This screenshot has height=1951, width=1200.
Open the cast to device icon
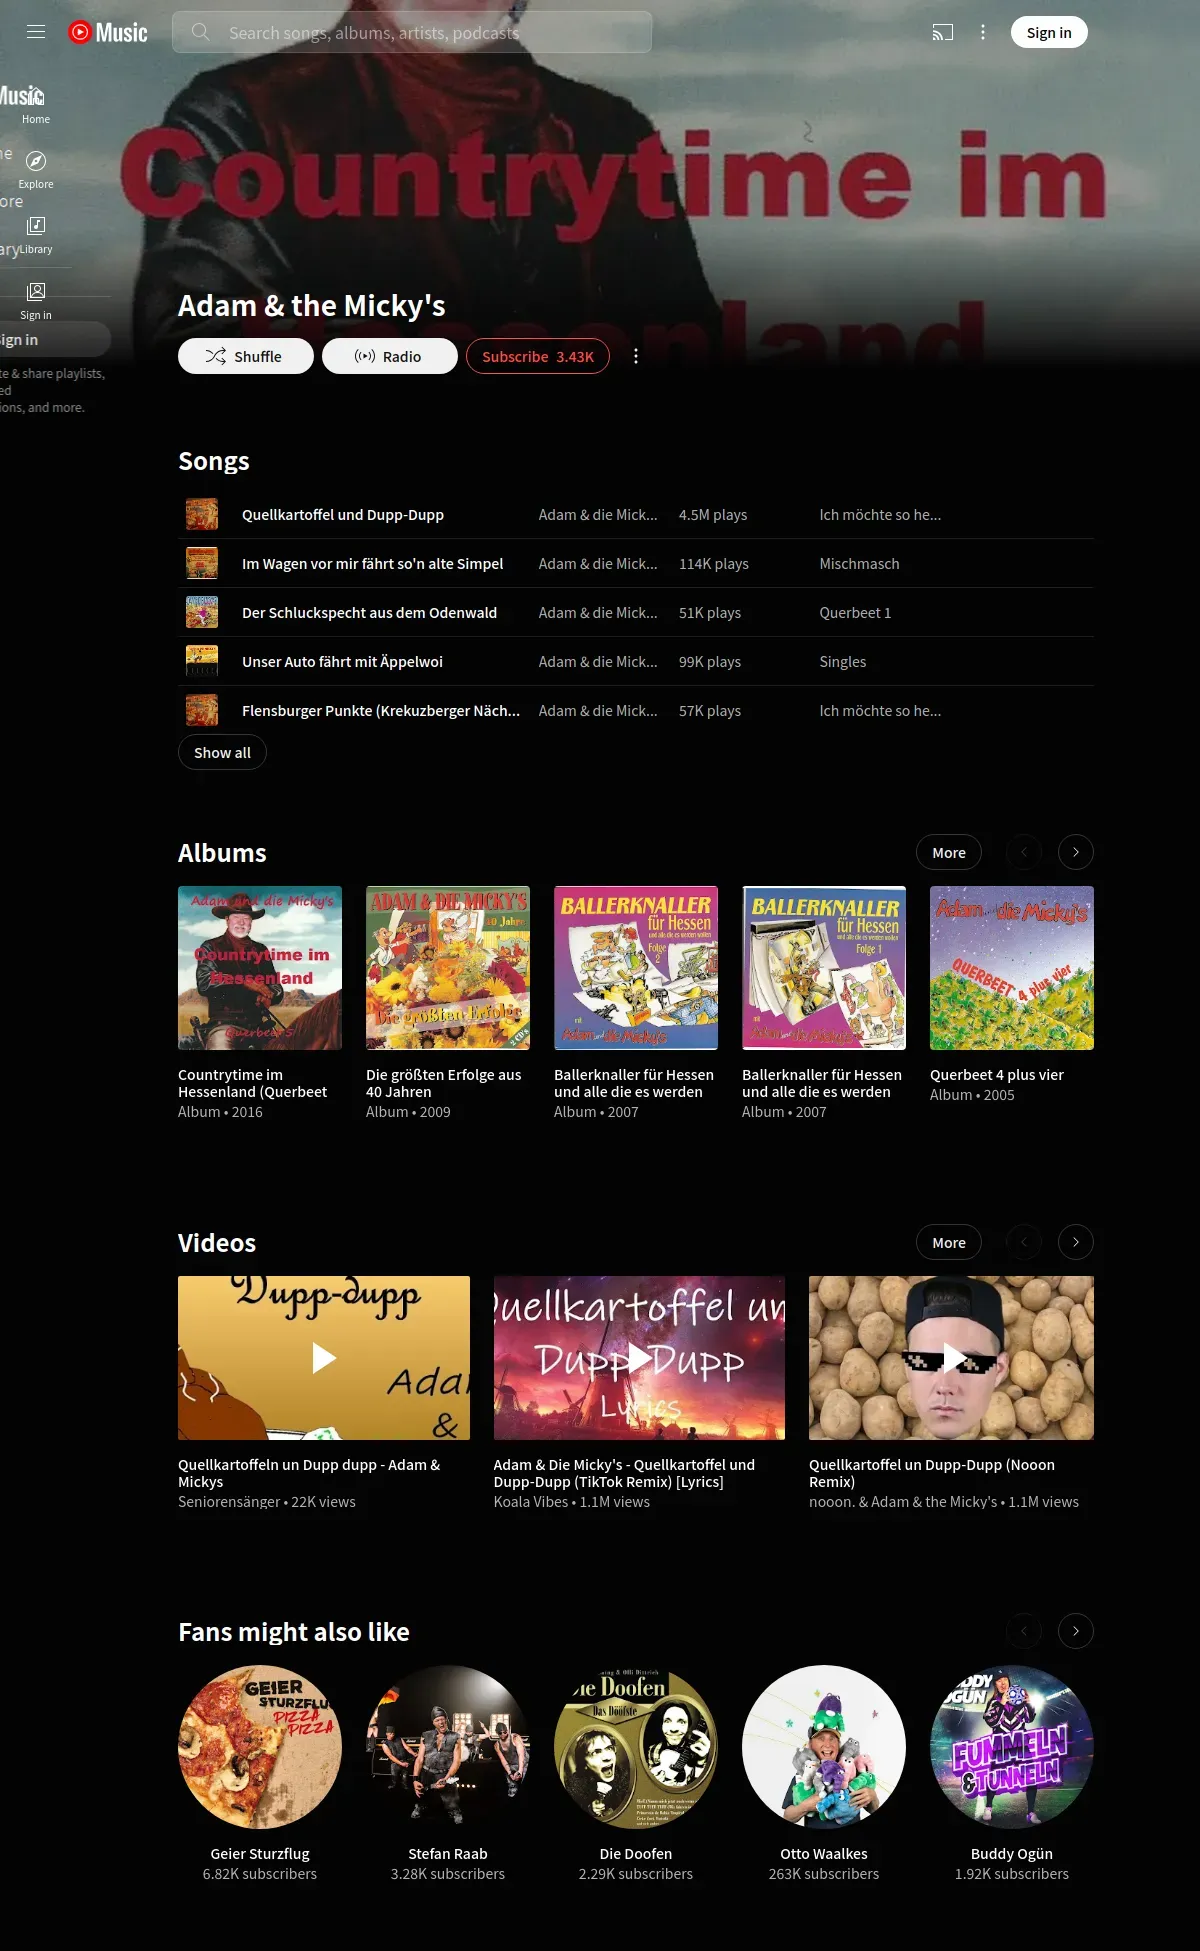click(x=942, y=32)
